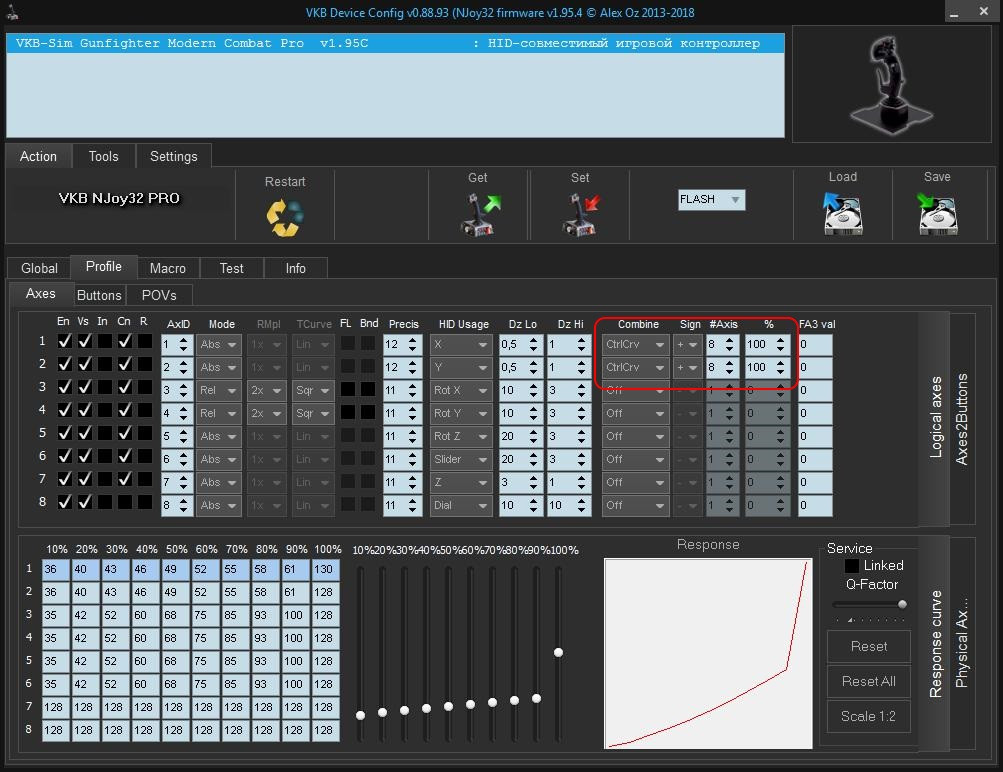Click the Response curve graph

708,653
